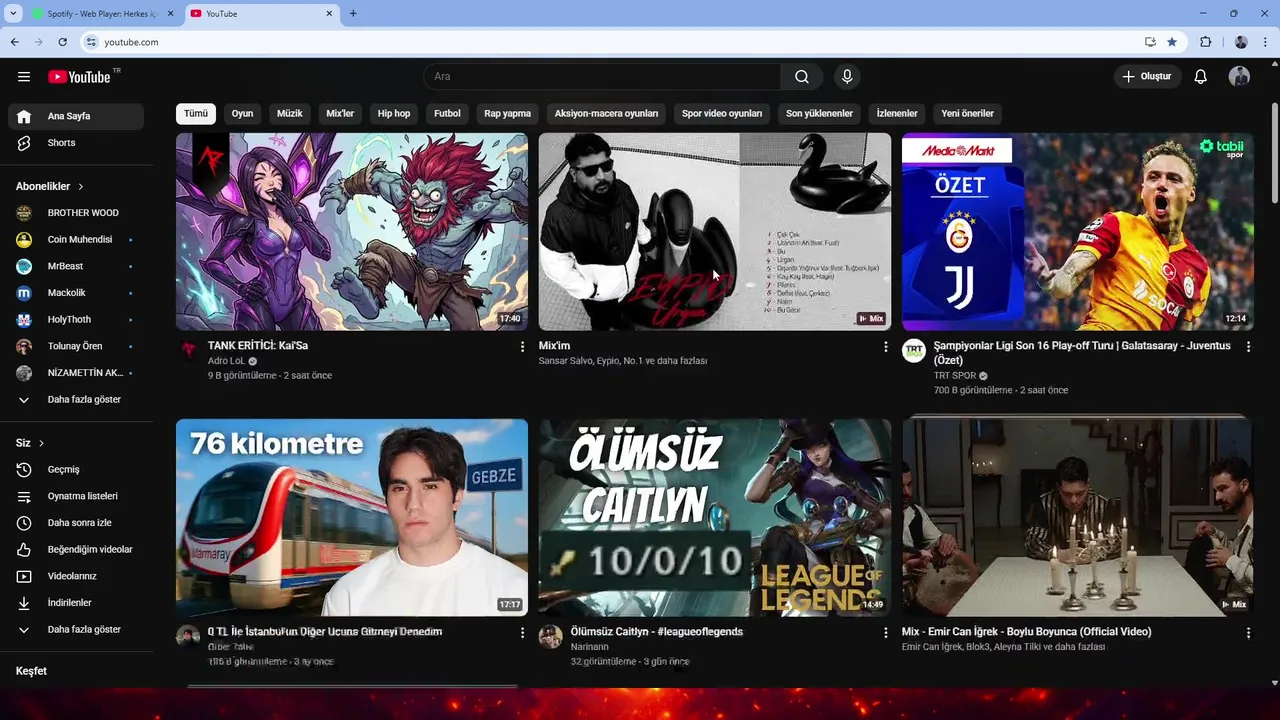Open Chrome three-dot menu
The image size is (1280, 720).
coord(1265,42)
